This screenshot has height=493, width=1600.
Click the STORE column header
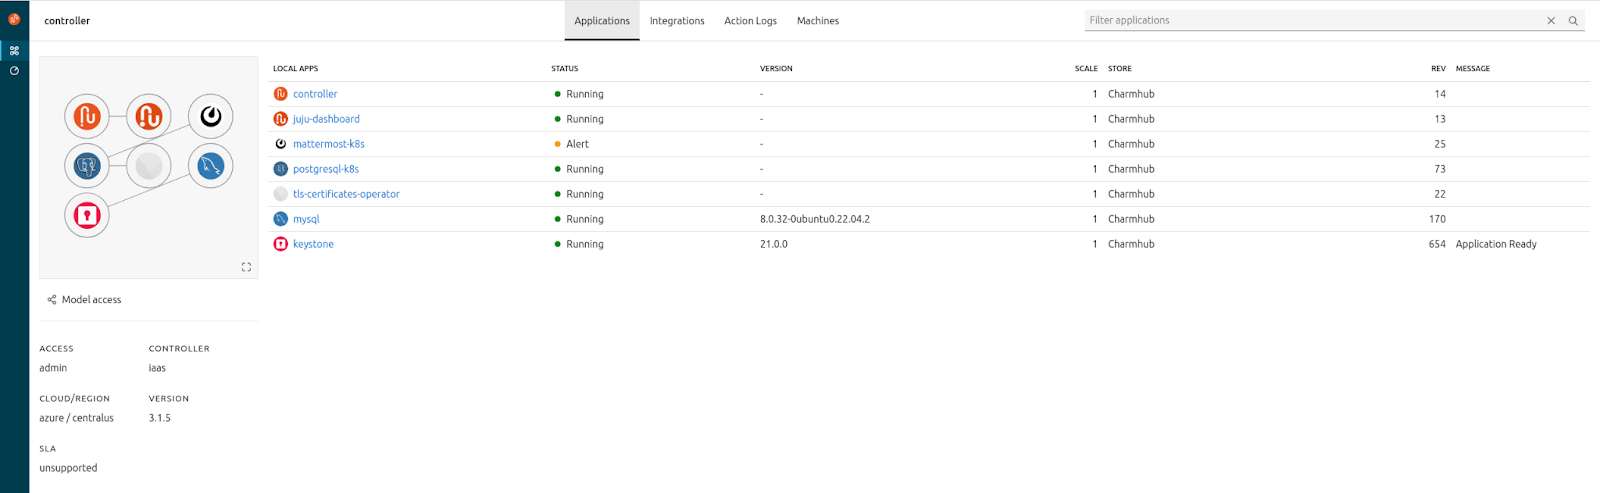pyautogui.click(x=1120, y=69)
